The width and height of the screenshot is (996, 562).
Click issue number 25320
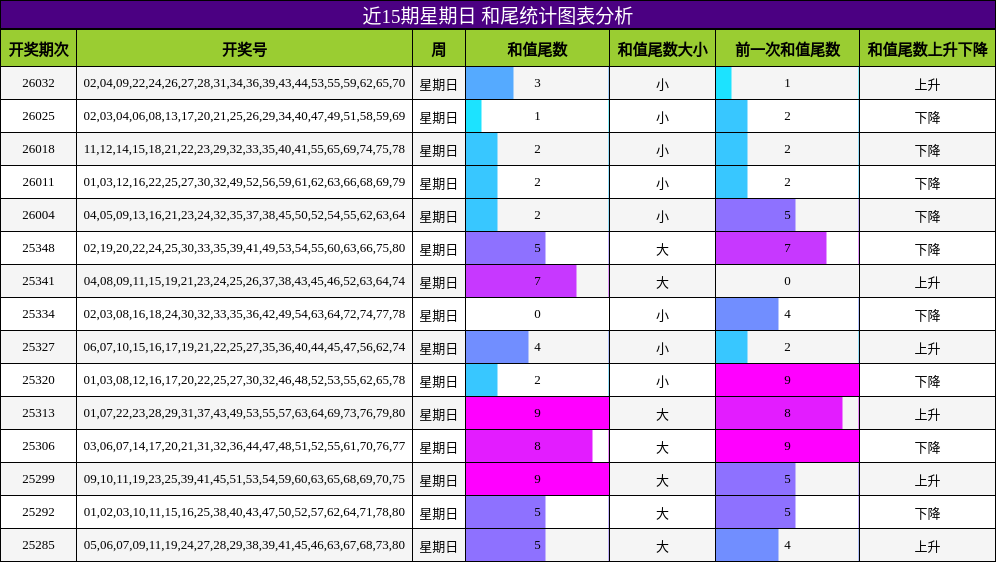(38, 380)
